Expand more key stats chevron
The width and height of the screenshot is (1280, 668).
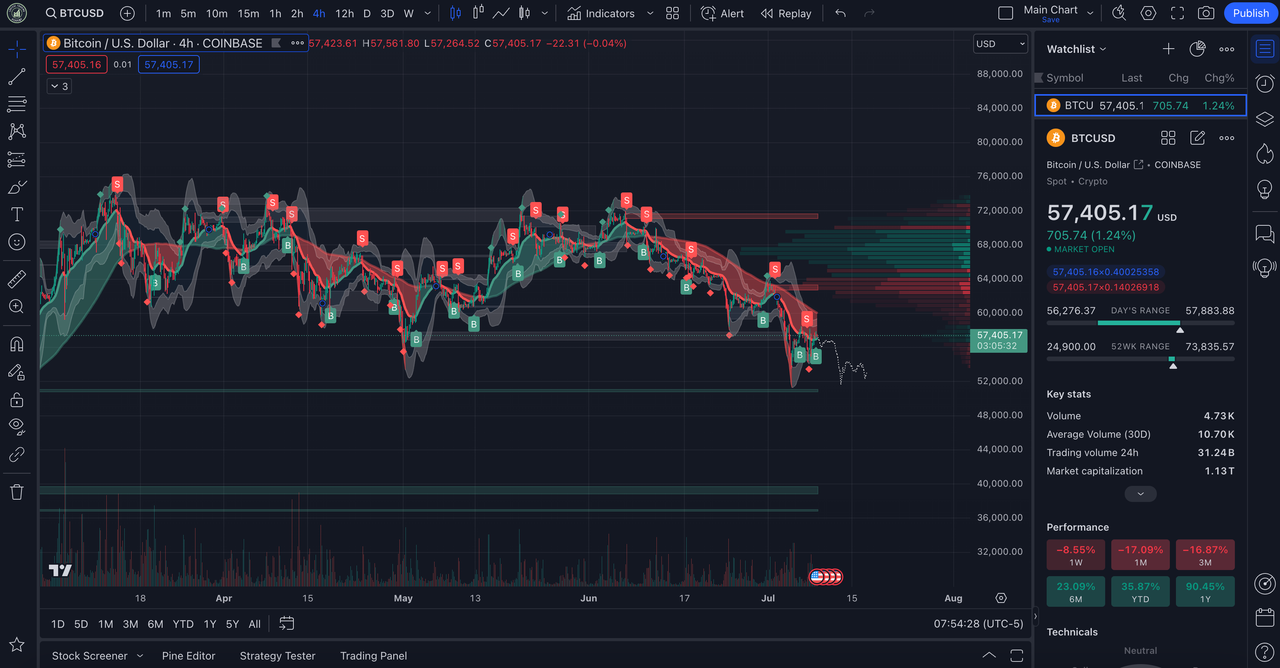[1140, 494]
